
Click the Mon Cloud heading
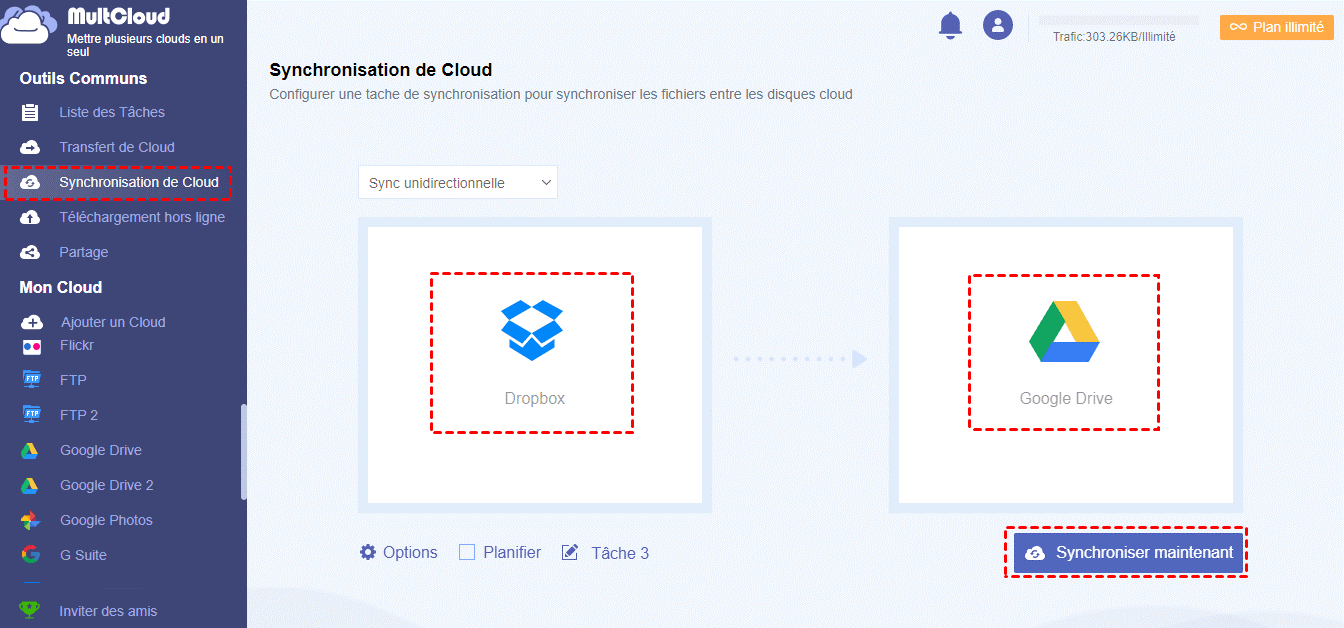[x=61, y=288]
